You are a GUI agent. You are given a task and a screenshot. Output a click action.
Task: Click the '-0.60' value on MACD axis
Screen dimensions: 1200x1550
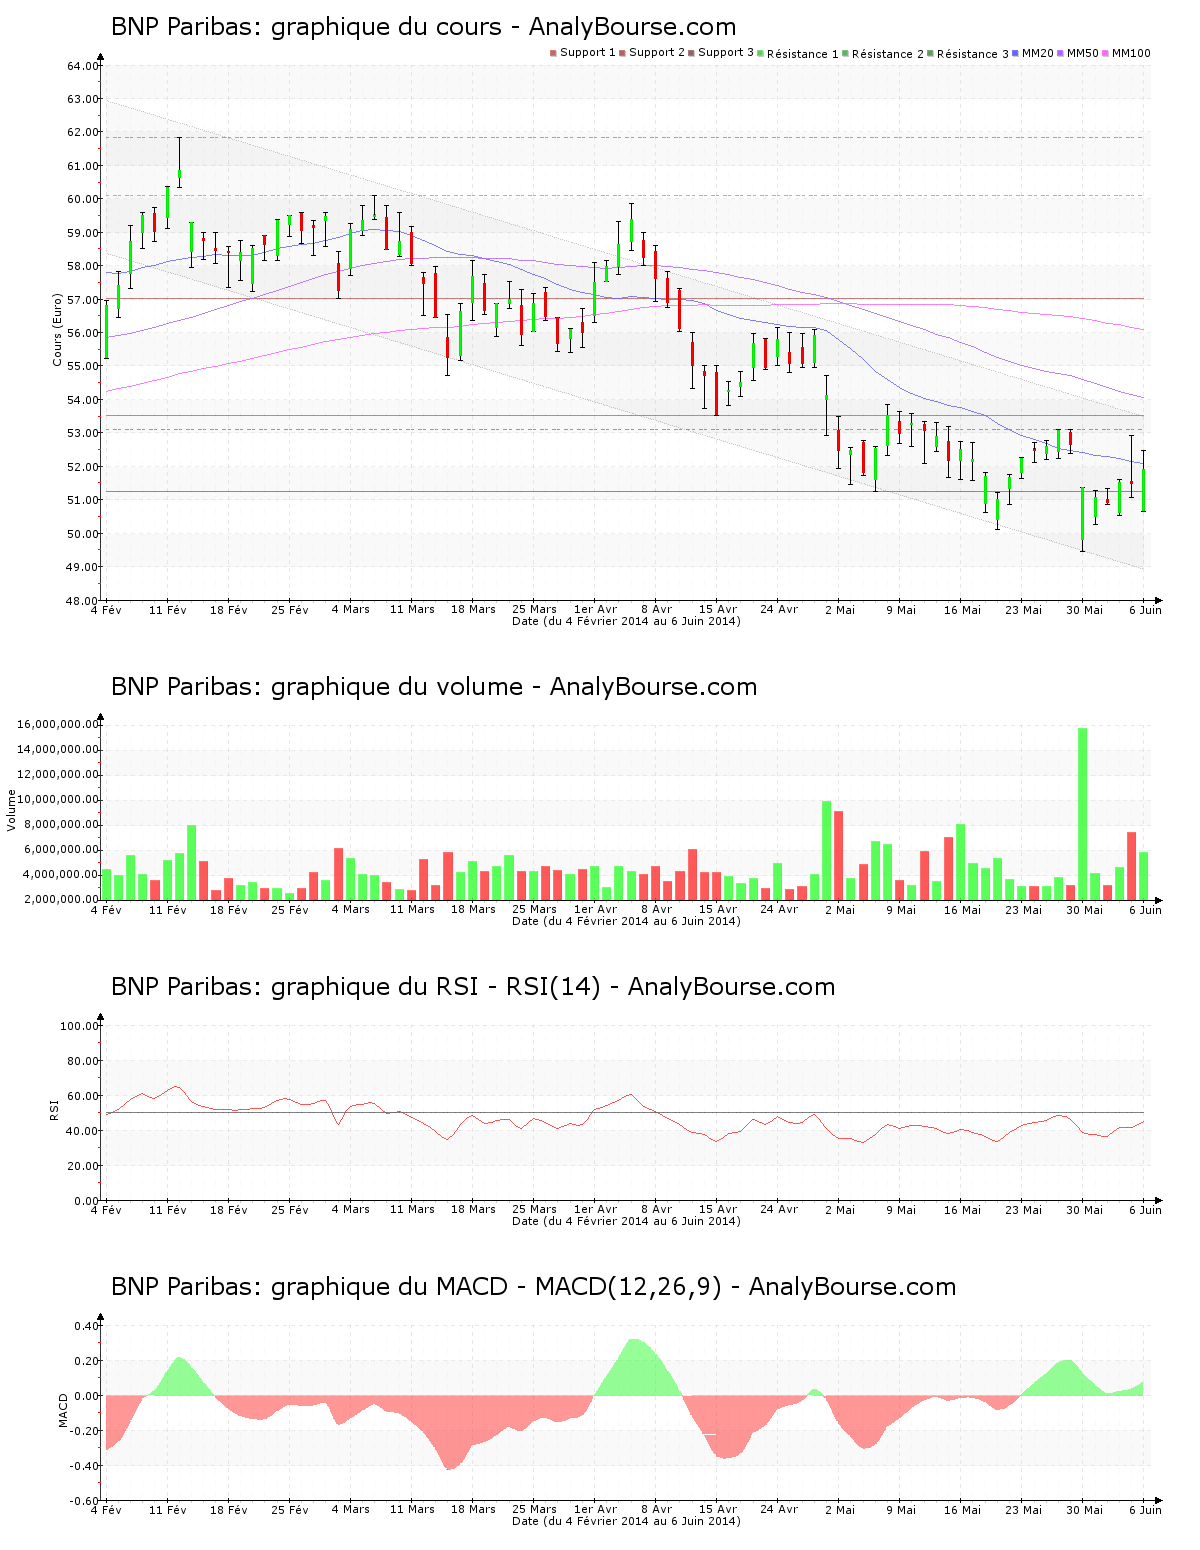(x=85, y=1501)
